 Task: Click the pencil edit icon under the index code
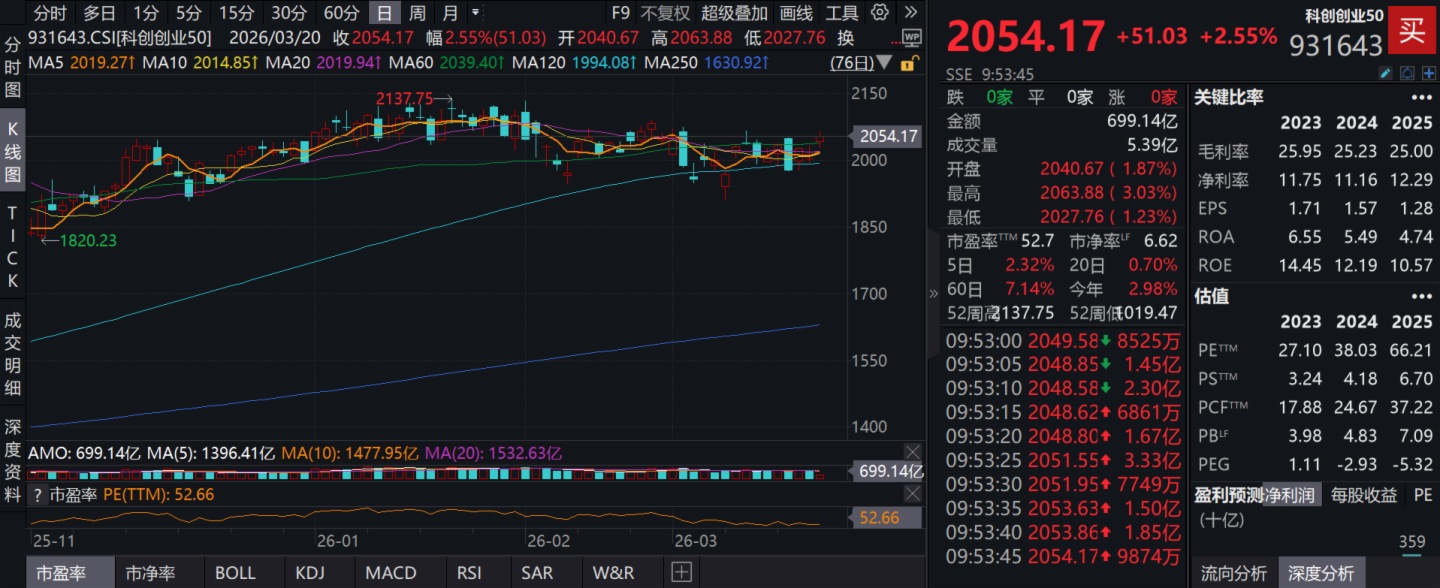[1385, 73]
